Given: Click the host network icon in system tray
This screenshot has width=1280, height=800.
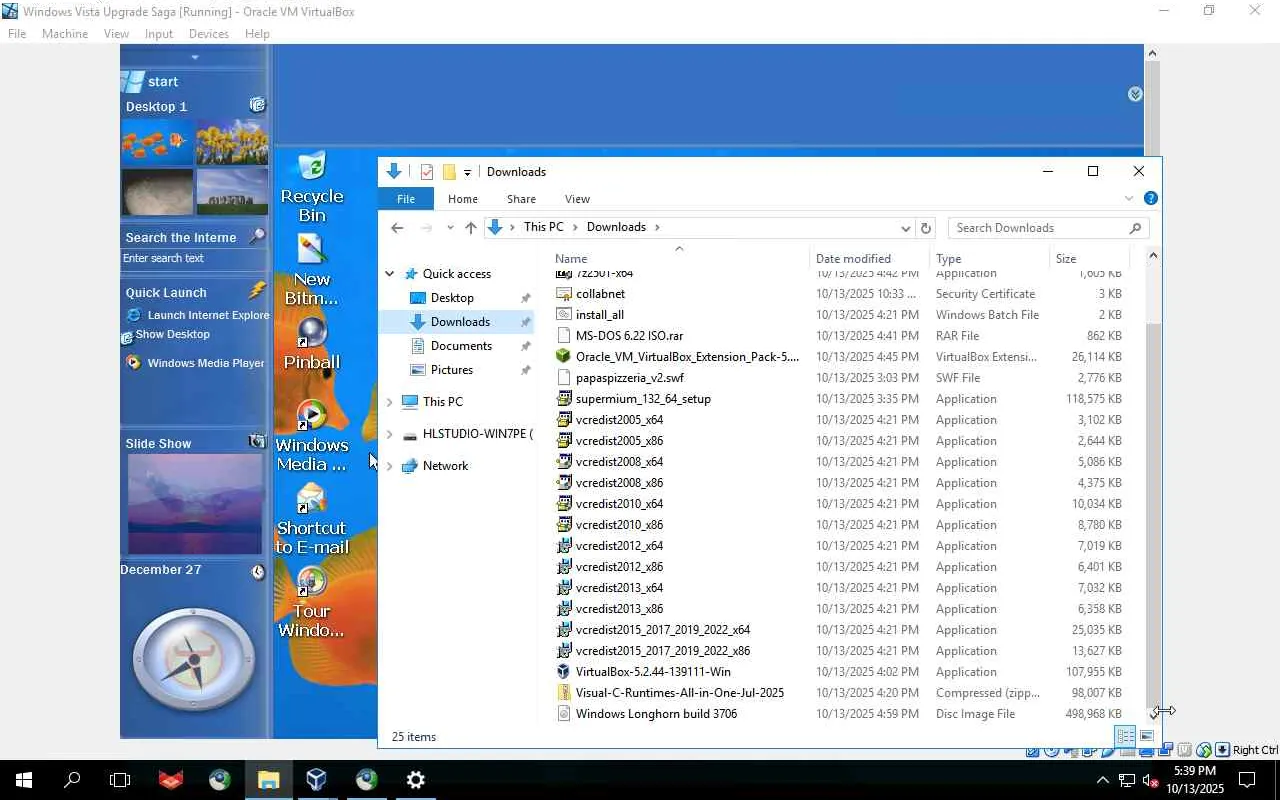Looking at the screenshot, I should [x=1127, y=780].
